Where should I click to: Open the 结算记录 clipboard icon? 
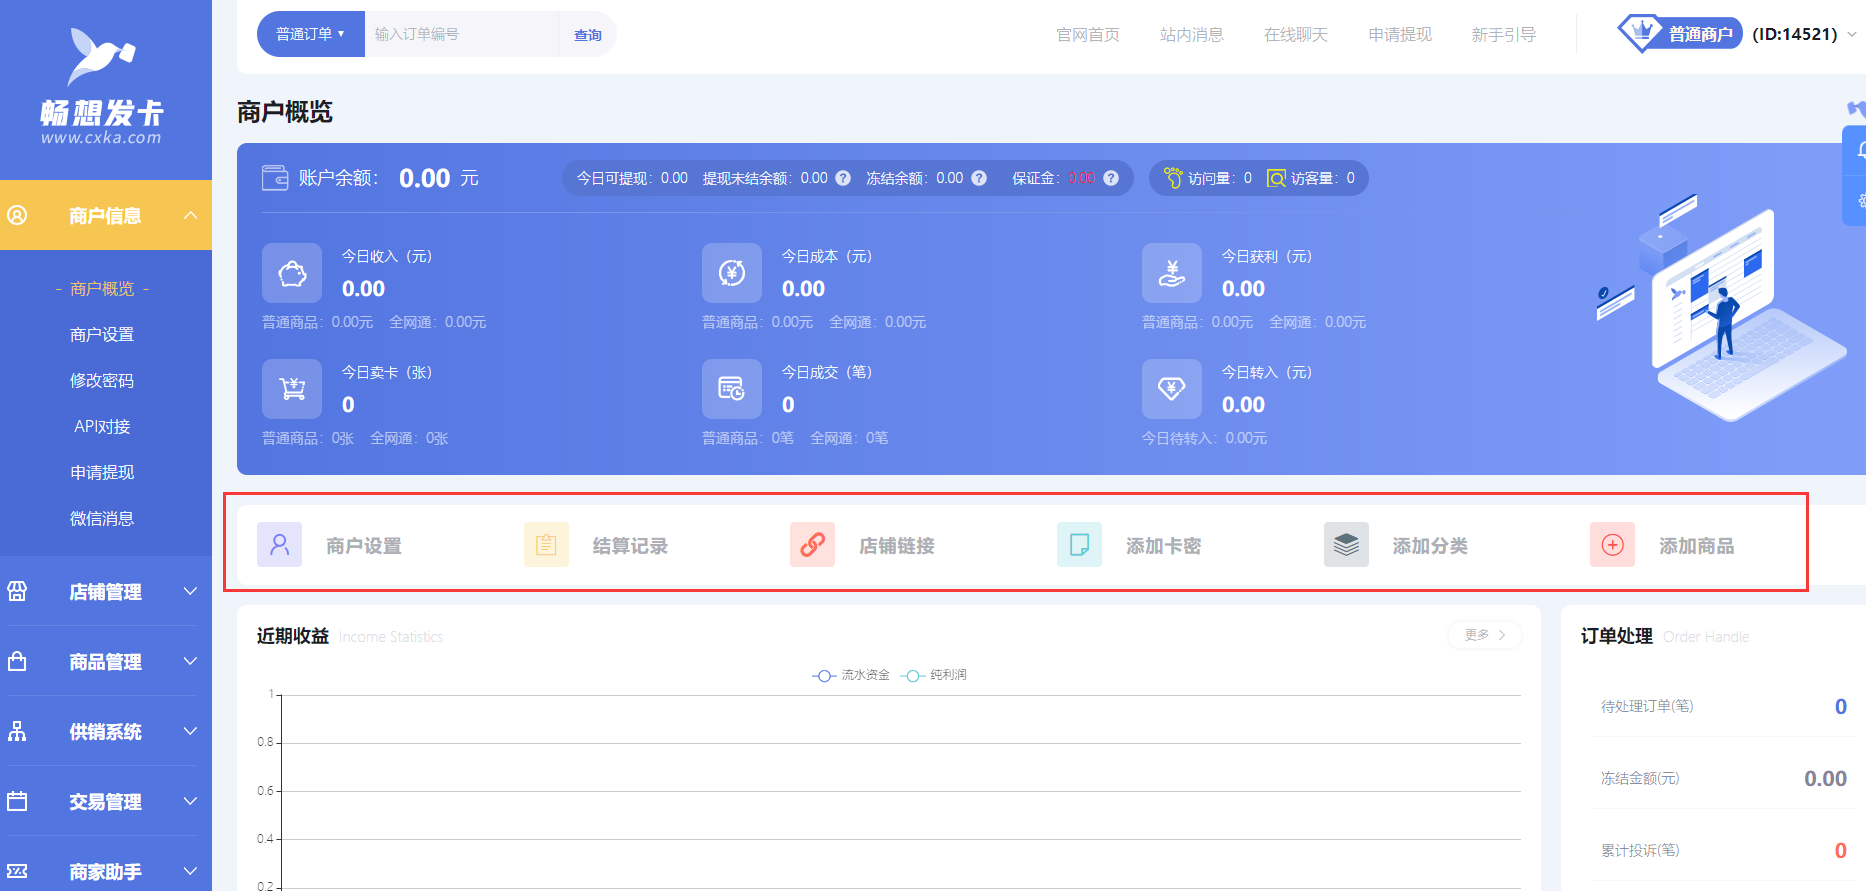546,545
